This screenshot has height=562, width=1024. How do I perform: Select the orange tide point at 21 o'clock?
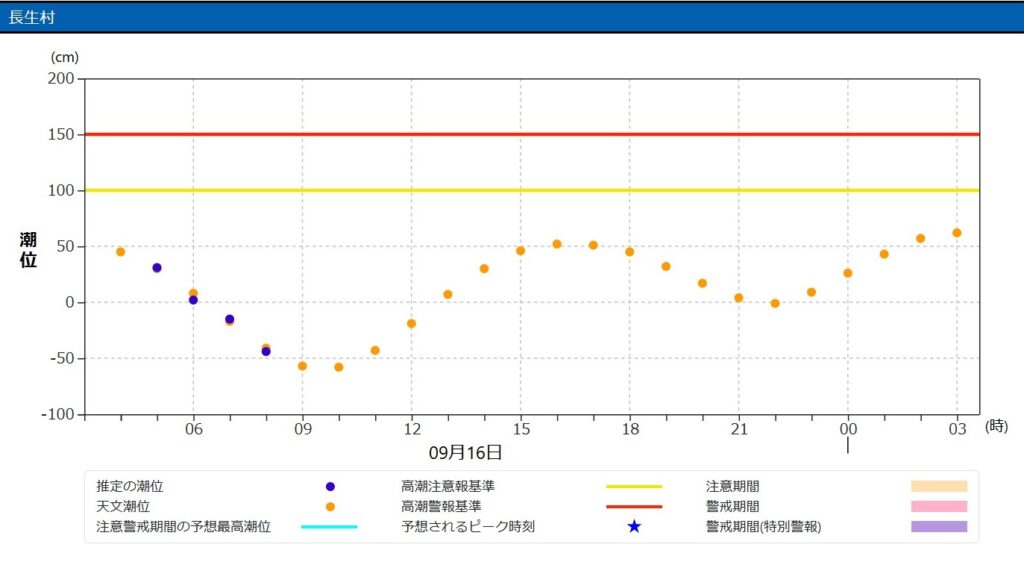point(739,298)
